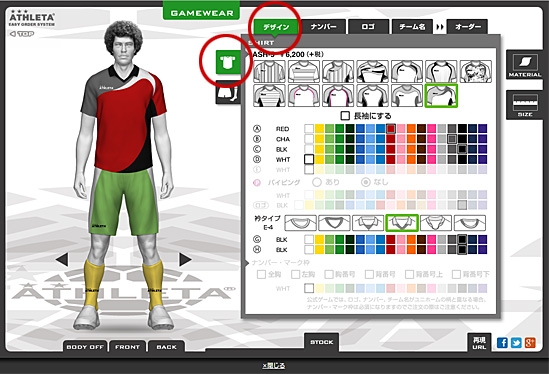Switch to the チーム名 tab
The width and height of the screenshot is (549, 374).
[412, 27]
